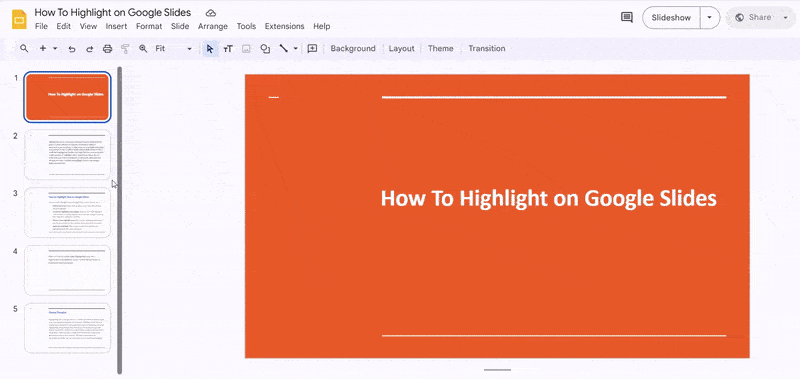Open the Shape tool icon
The width and height of the screenshot is (800, 379).
click(x=265, y=48)
